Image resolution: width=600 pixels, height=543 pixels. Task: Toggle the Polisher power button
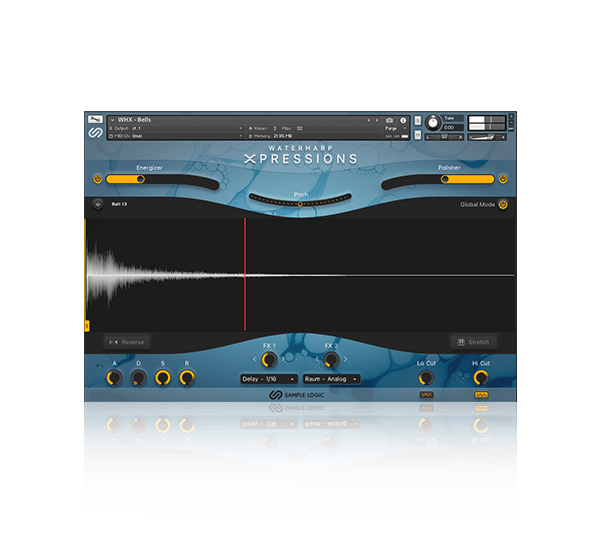click(503, 179)
